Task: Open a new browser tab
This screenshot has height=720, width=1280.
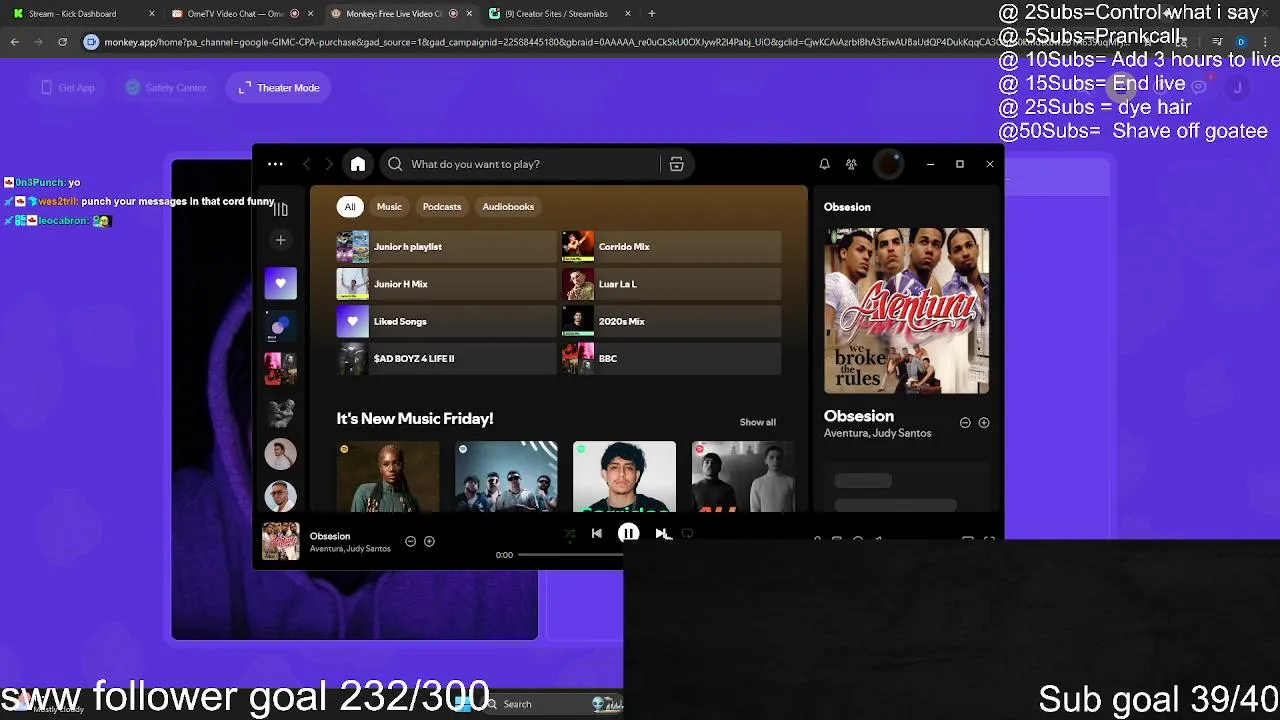Action: (652, 14)
